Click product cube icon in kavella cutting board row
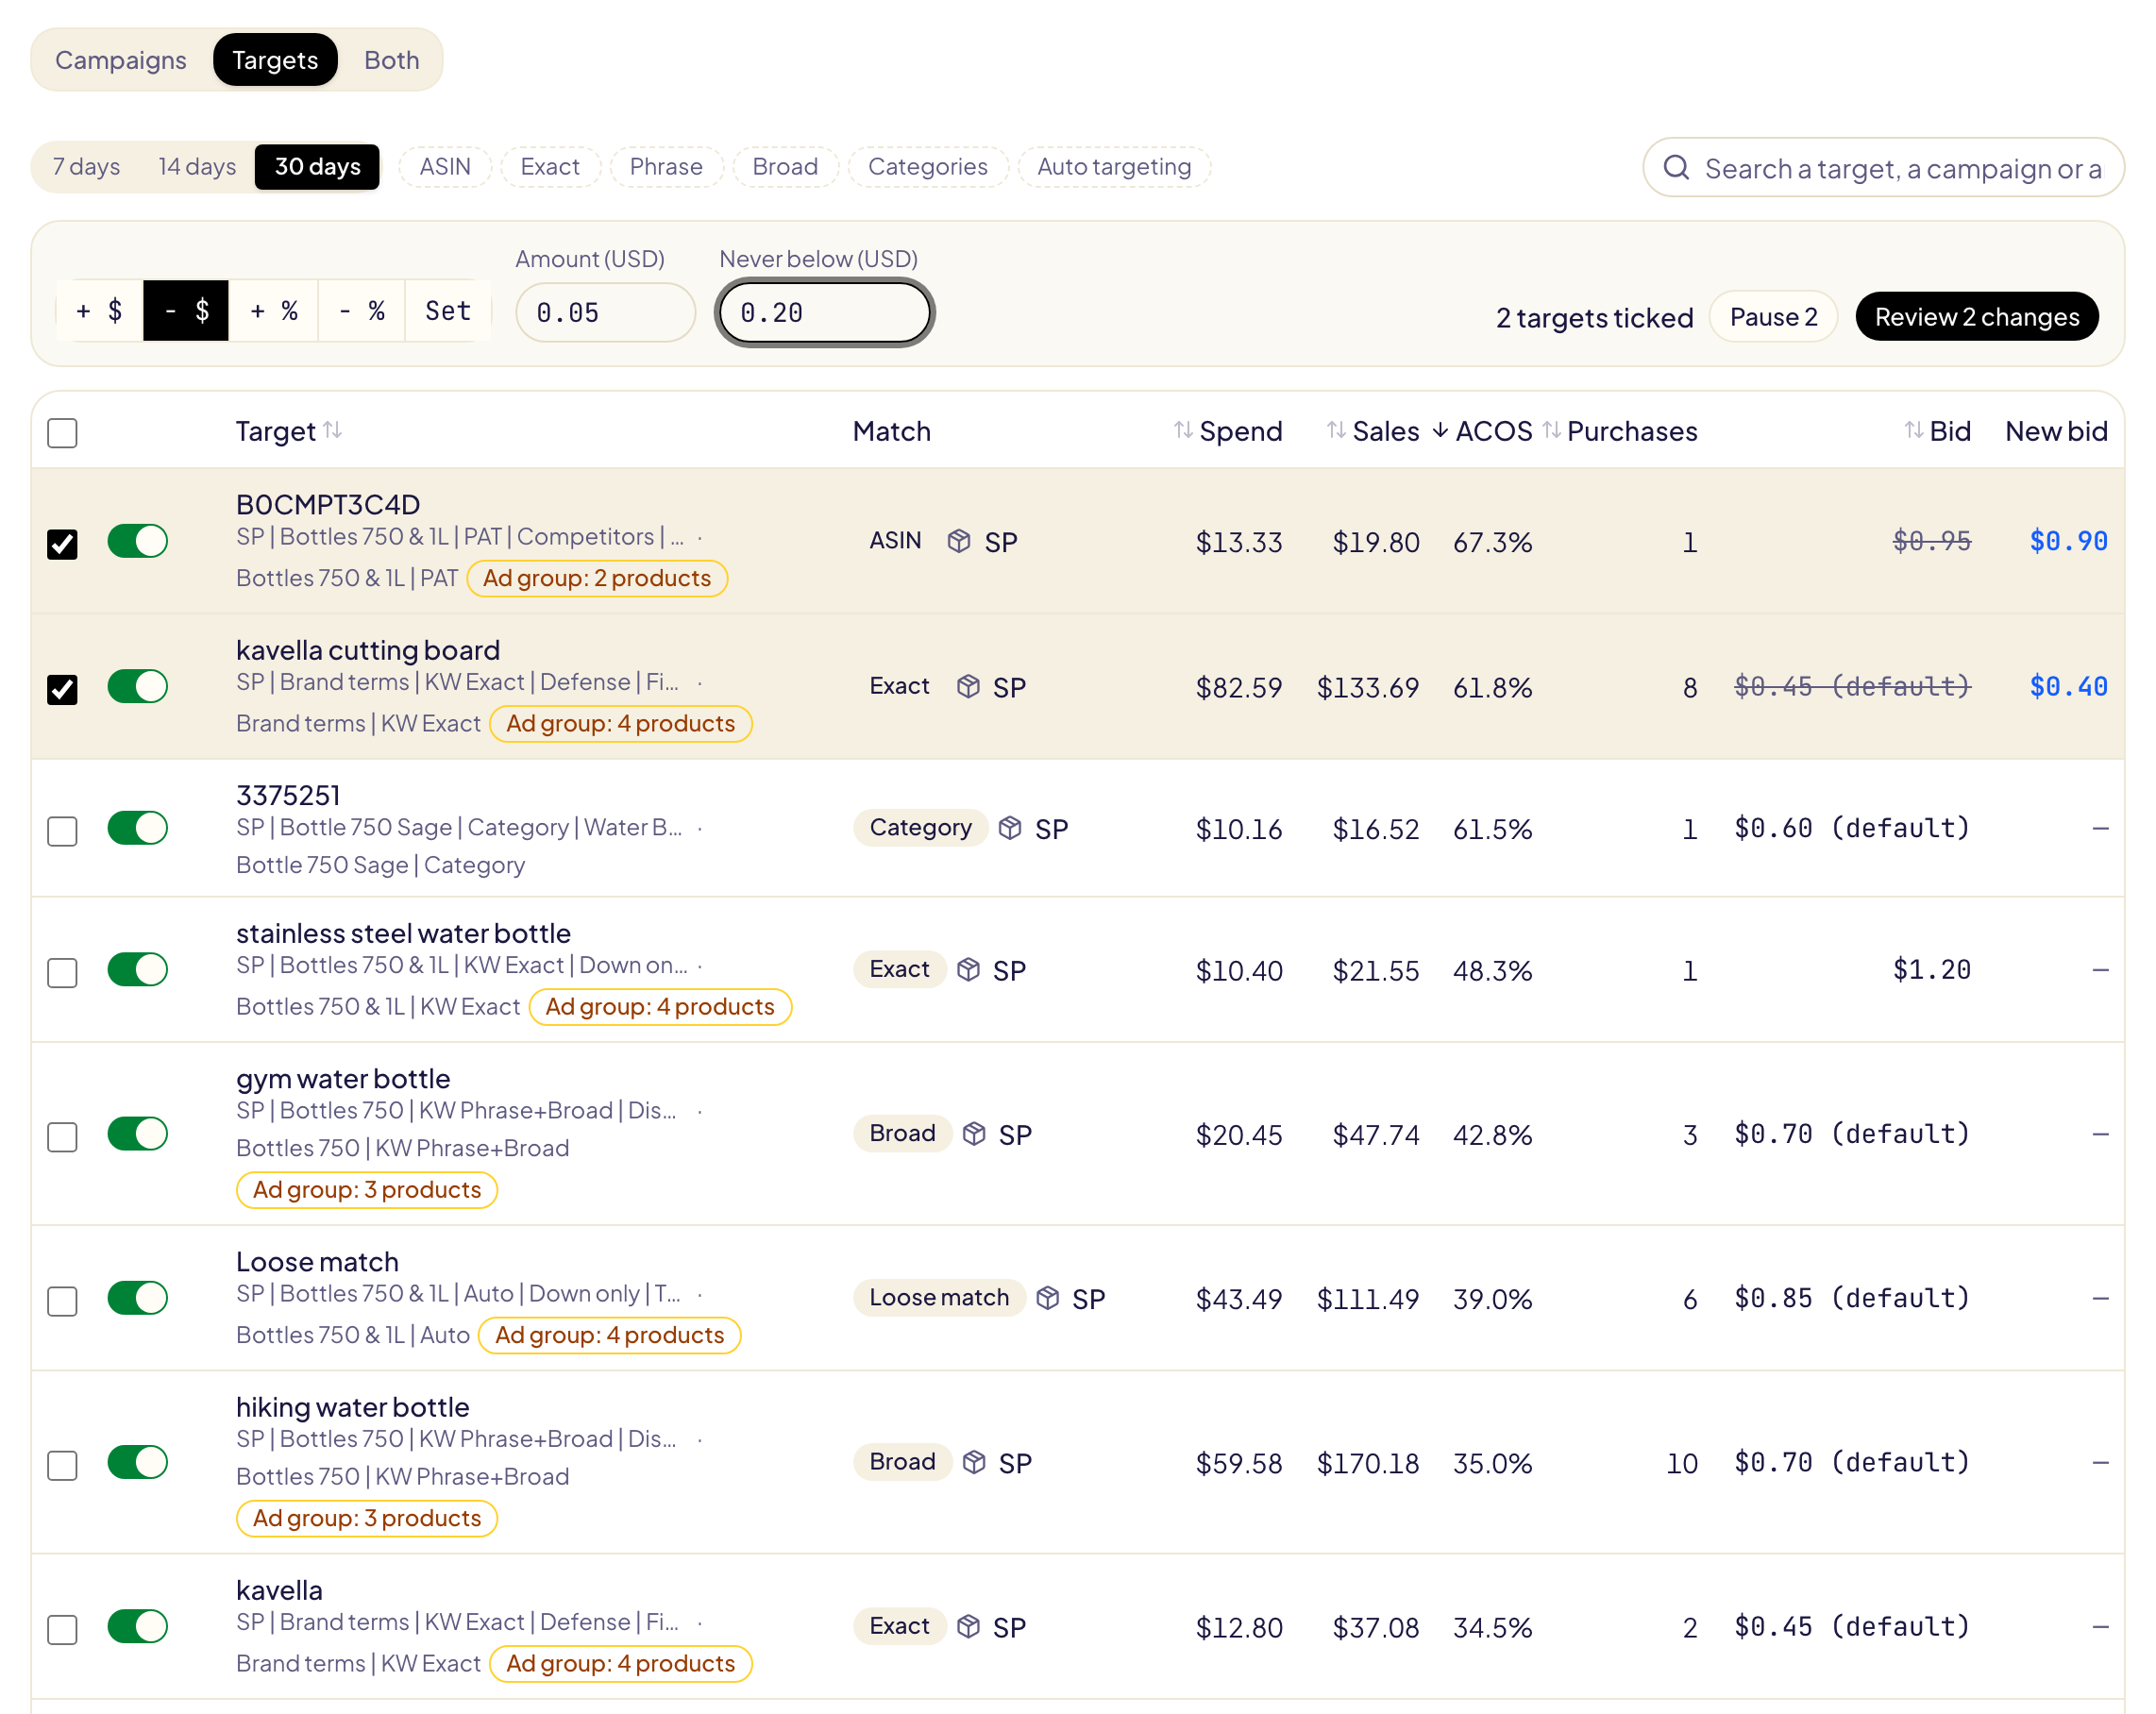 [x=968, y=686]
